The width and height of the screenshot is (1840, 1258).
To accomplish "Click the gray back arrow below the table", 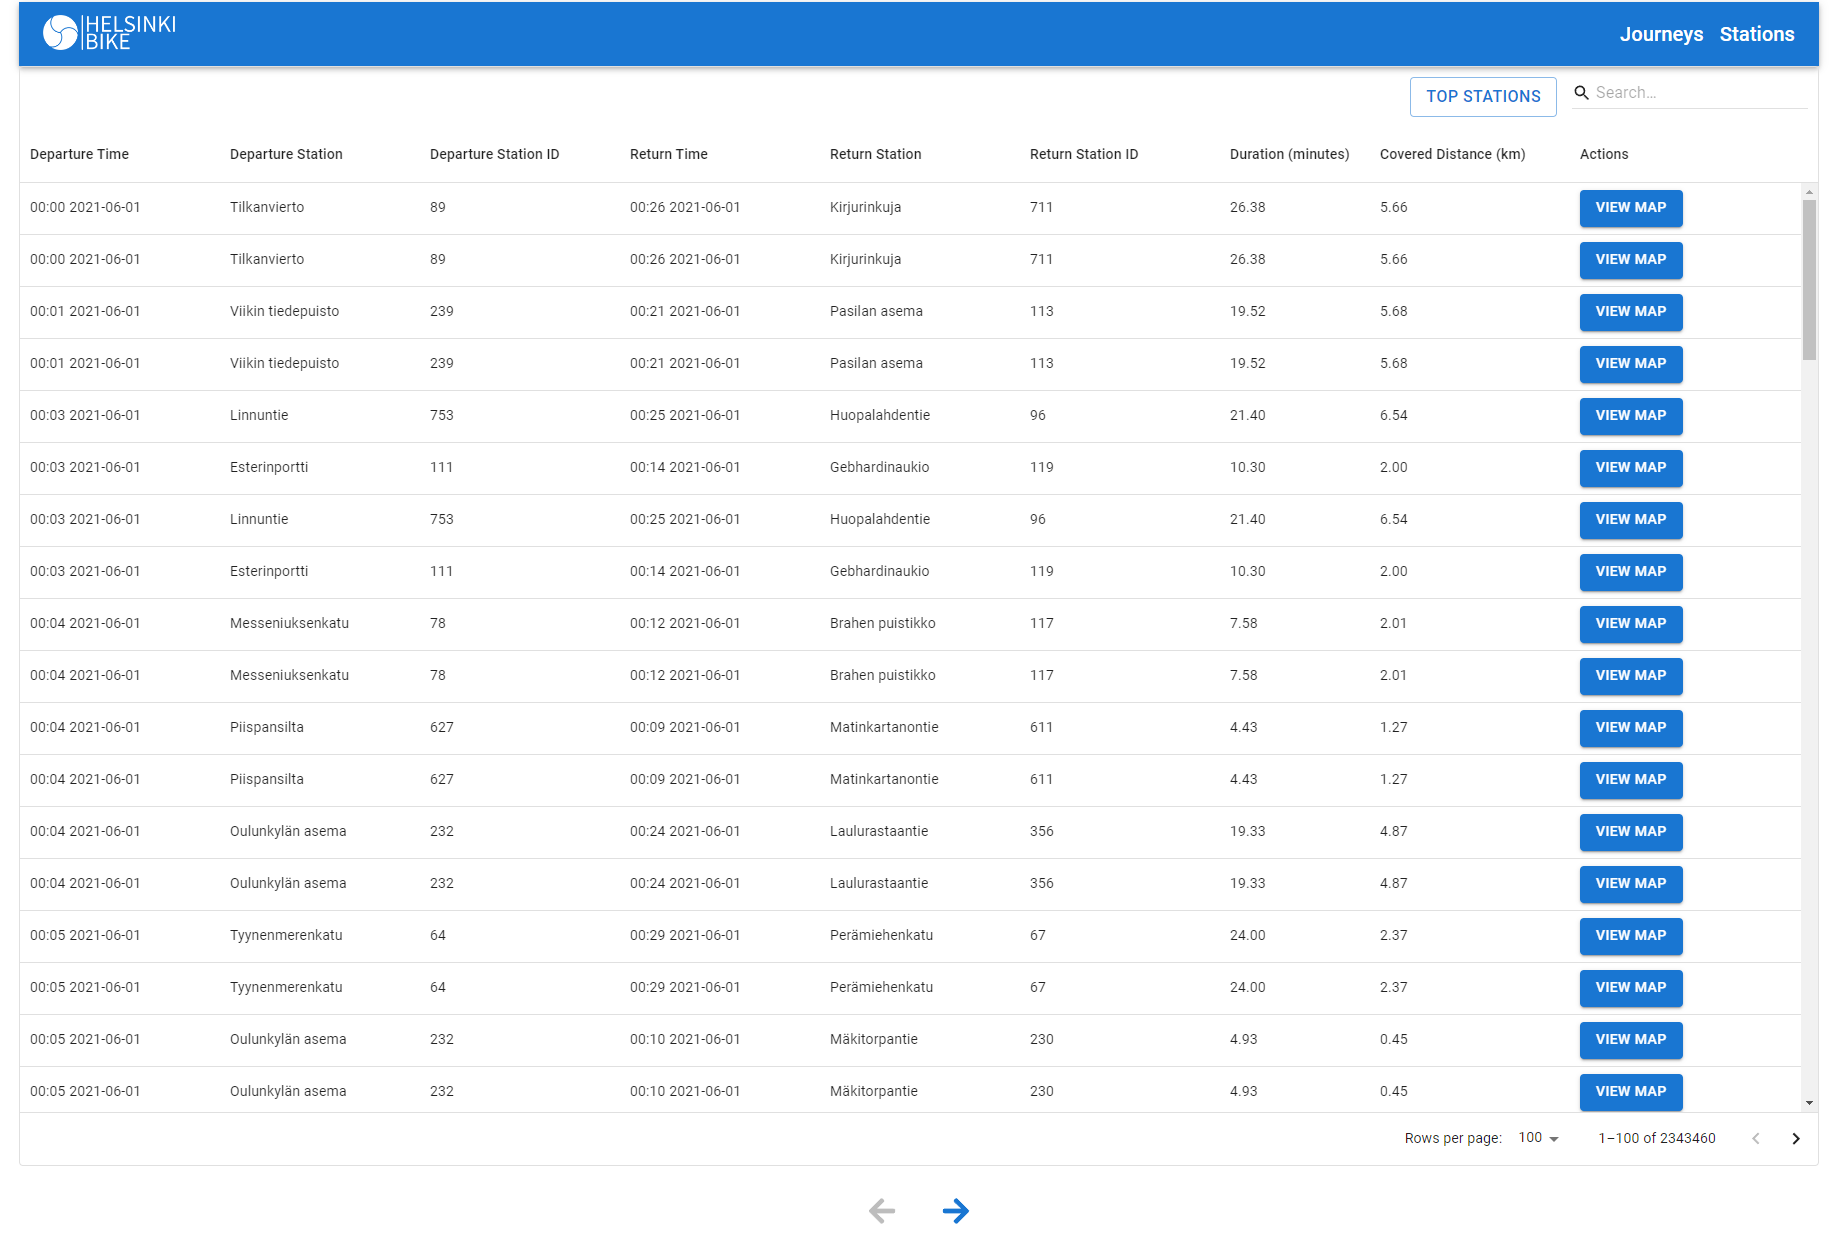I will [881, 1211].
